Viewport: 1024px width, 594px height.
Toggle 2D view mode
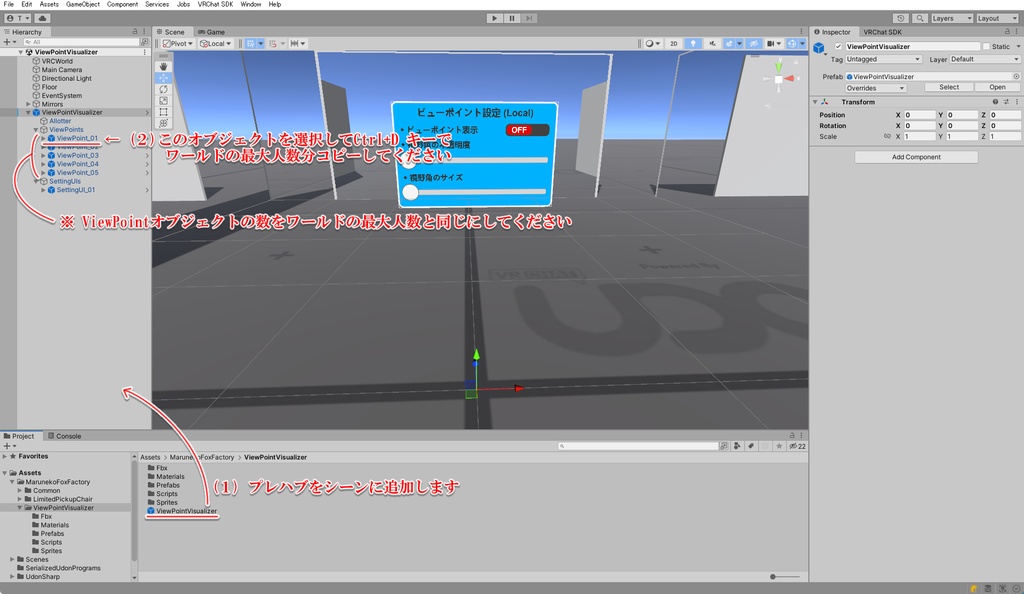click(x=673, y=44)
